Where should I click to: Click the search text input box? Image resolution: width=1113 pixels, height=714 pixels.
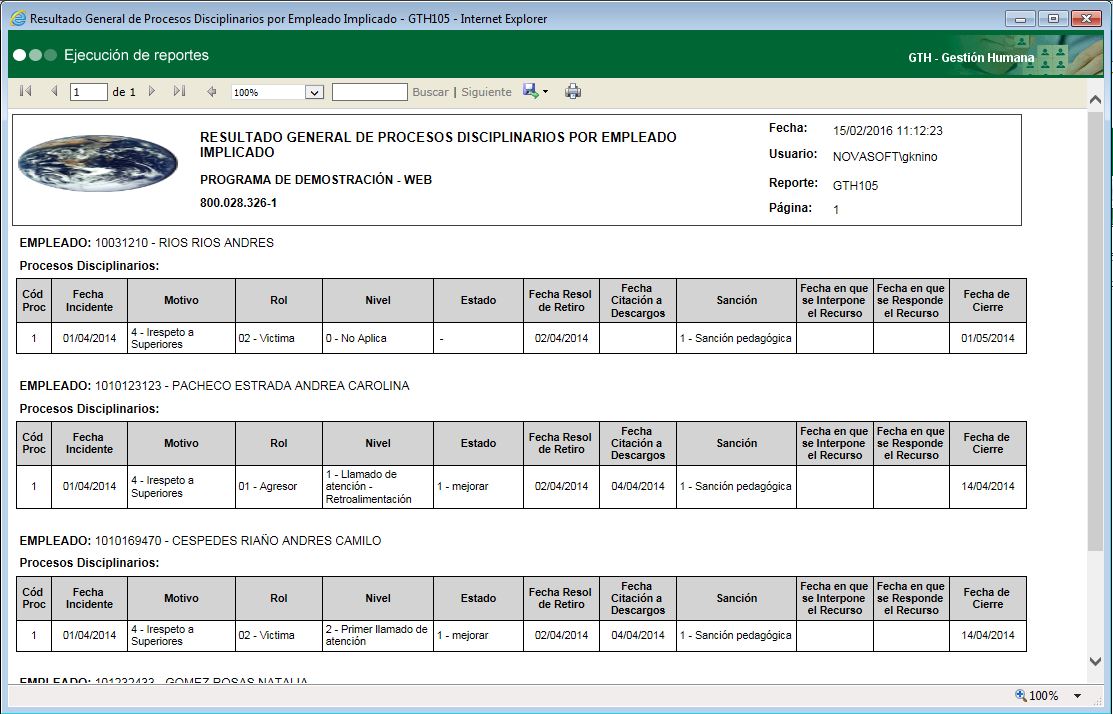click(369, 92)
